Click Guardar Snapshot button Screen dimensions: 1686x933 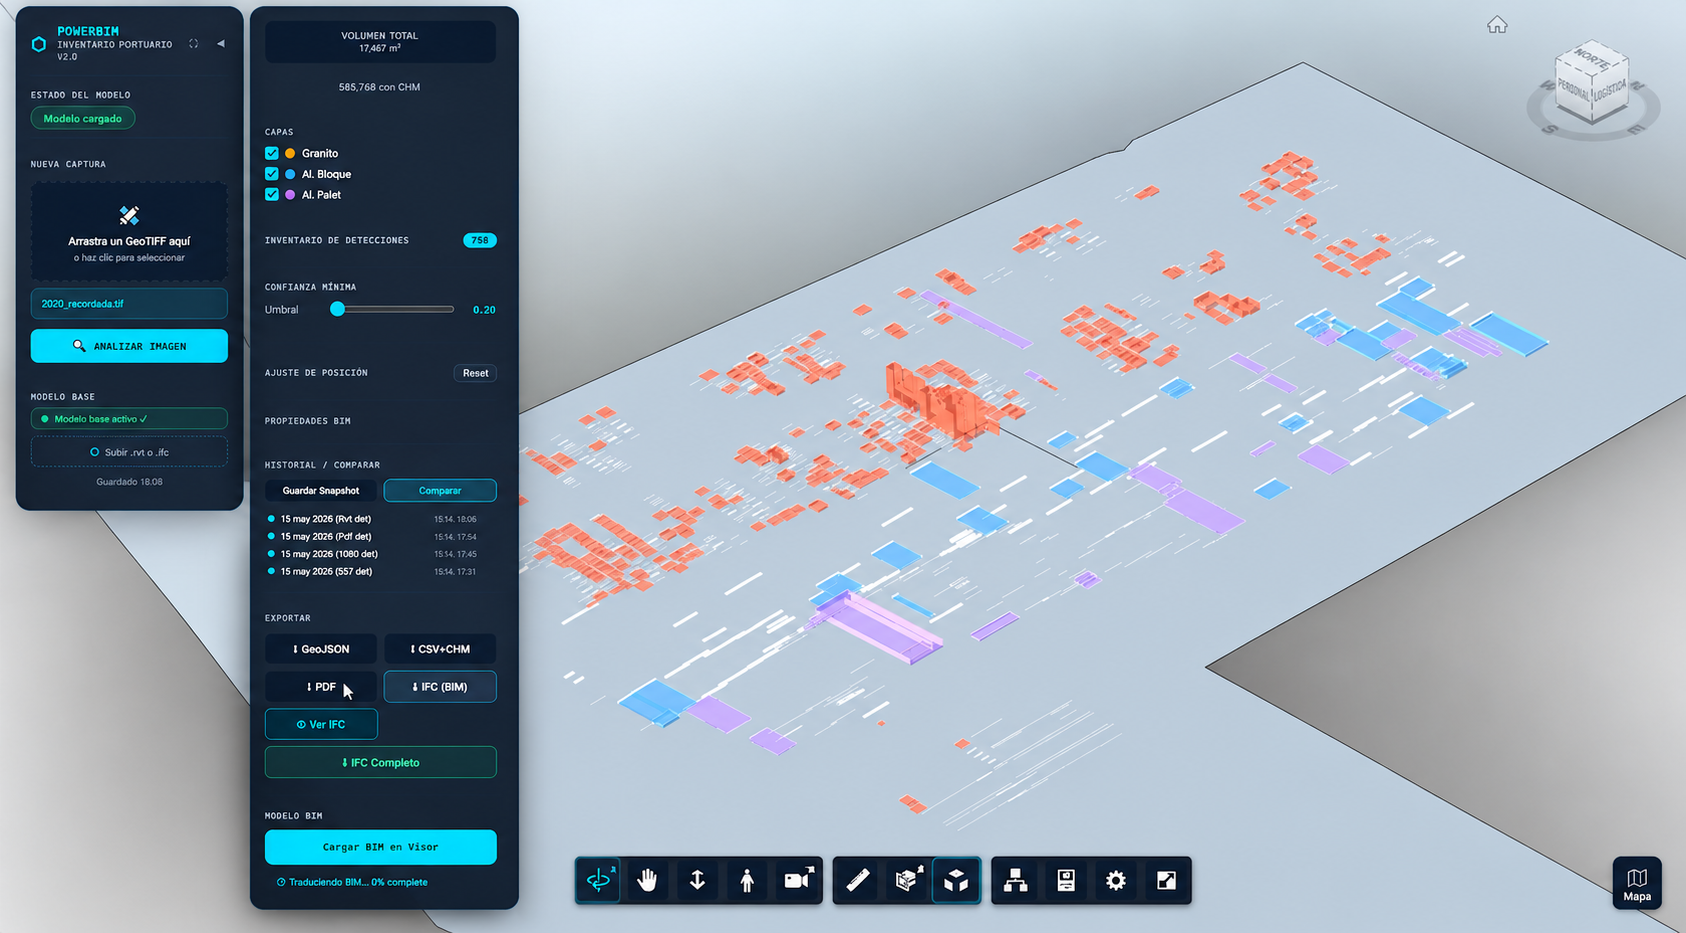tap(321, 490)
